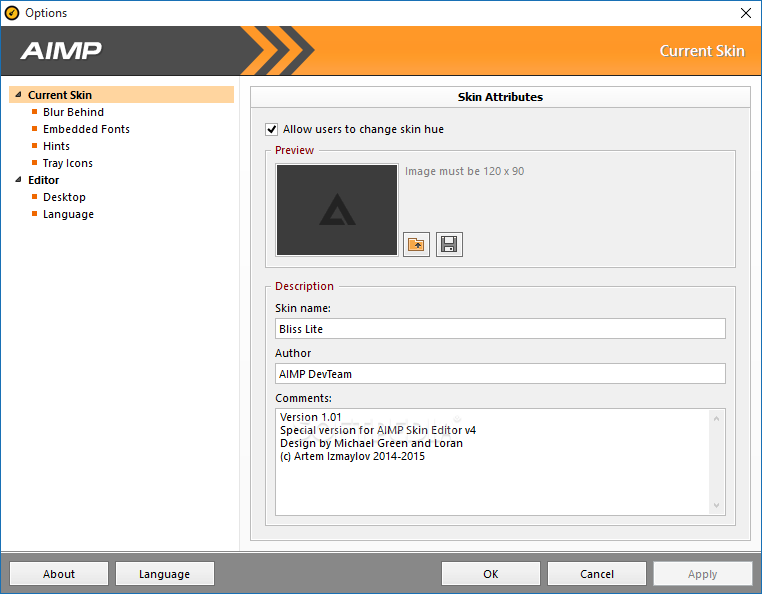This screenshot has height=594, width=762.
Task: Select the Editor category
Action: (x=44, y=180)
